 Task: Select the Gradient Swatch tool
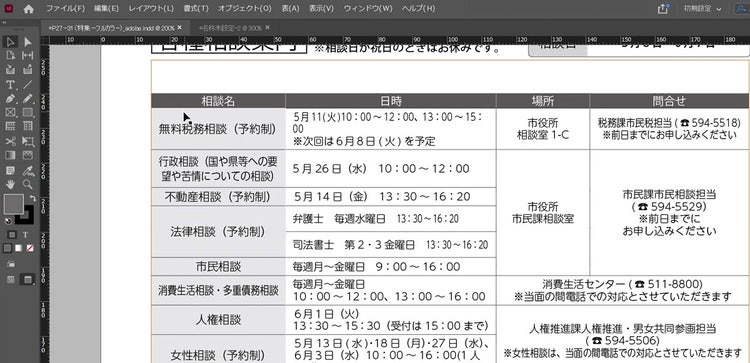click(x=10, y=155)
